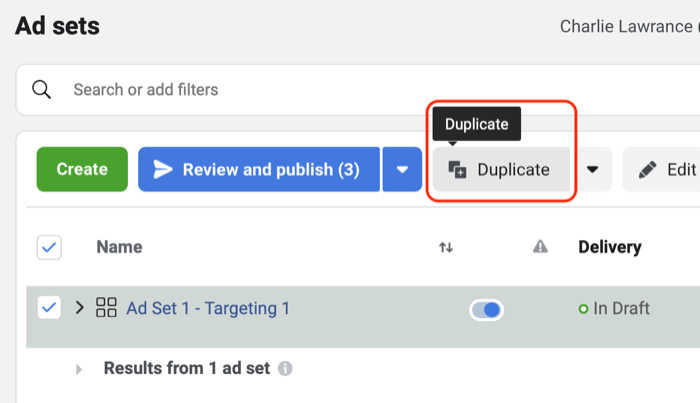Toggle the select-all header checkbox
The height and width of the screenshot is (403, 700).
pos(49,247)
